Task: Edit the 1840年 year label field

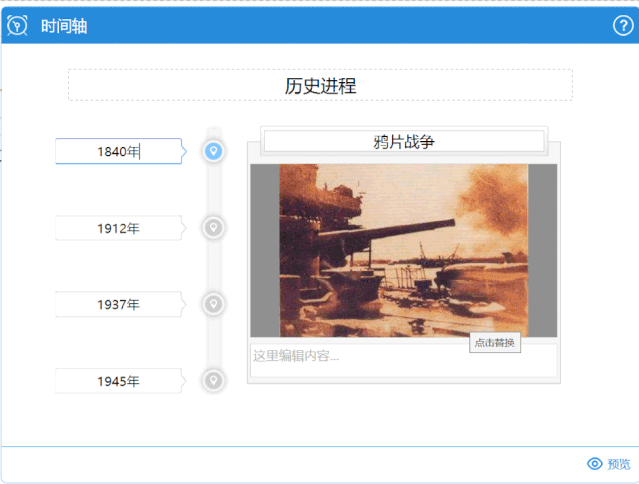Action: (118, 152)
